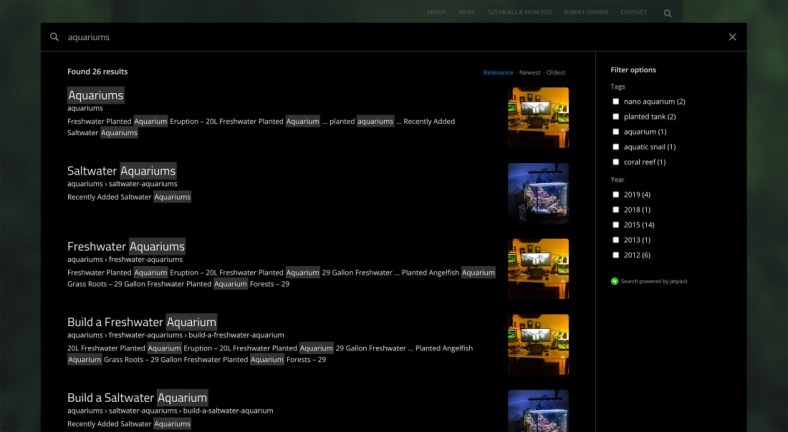788x432 pixels.
Task: Click path ending 'build-a-saltwater-aquarium'
Action: pyautogui.click(x=170, y=411)
